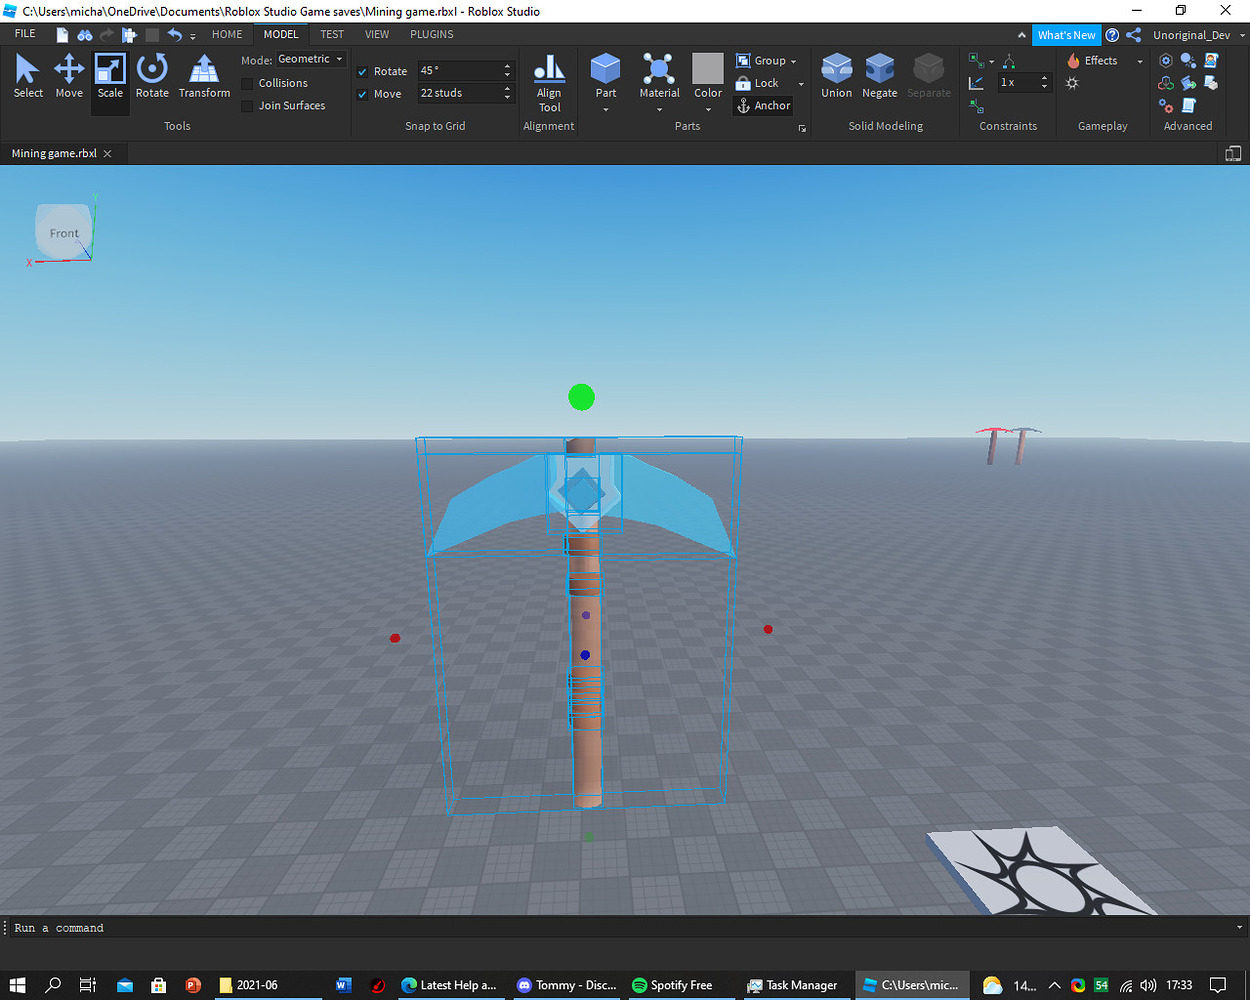Click the What's New button

pyautogui.click(x=1066, y=34)
